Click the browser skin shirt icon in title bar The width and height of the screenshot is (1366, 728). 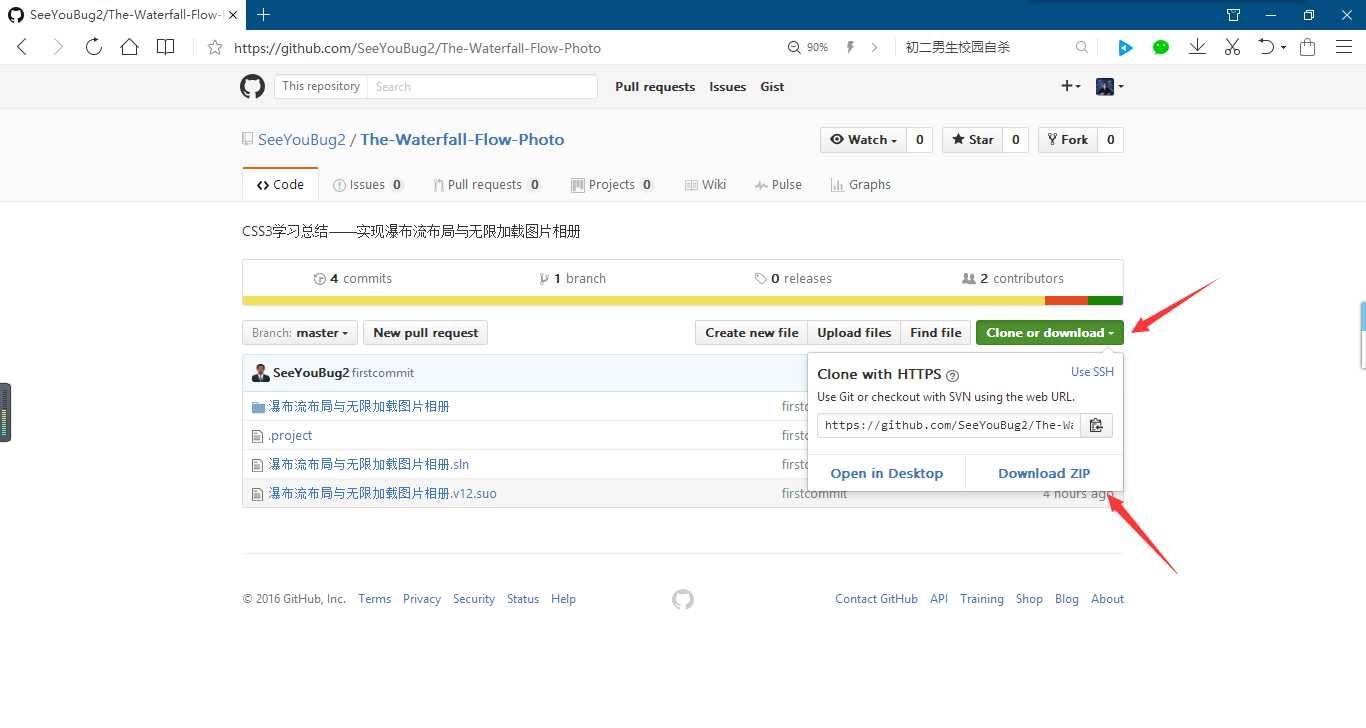pyautogui.click(x=1233, y=15)
